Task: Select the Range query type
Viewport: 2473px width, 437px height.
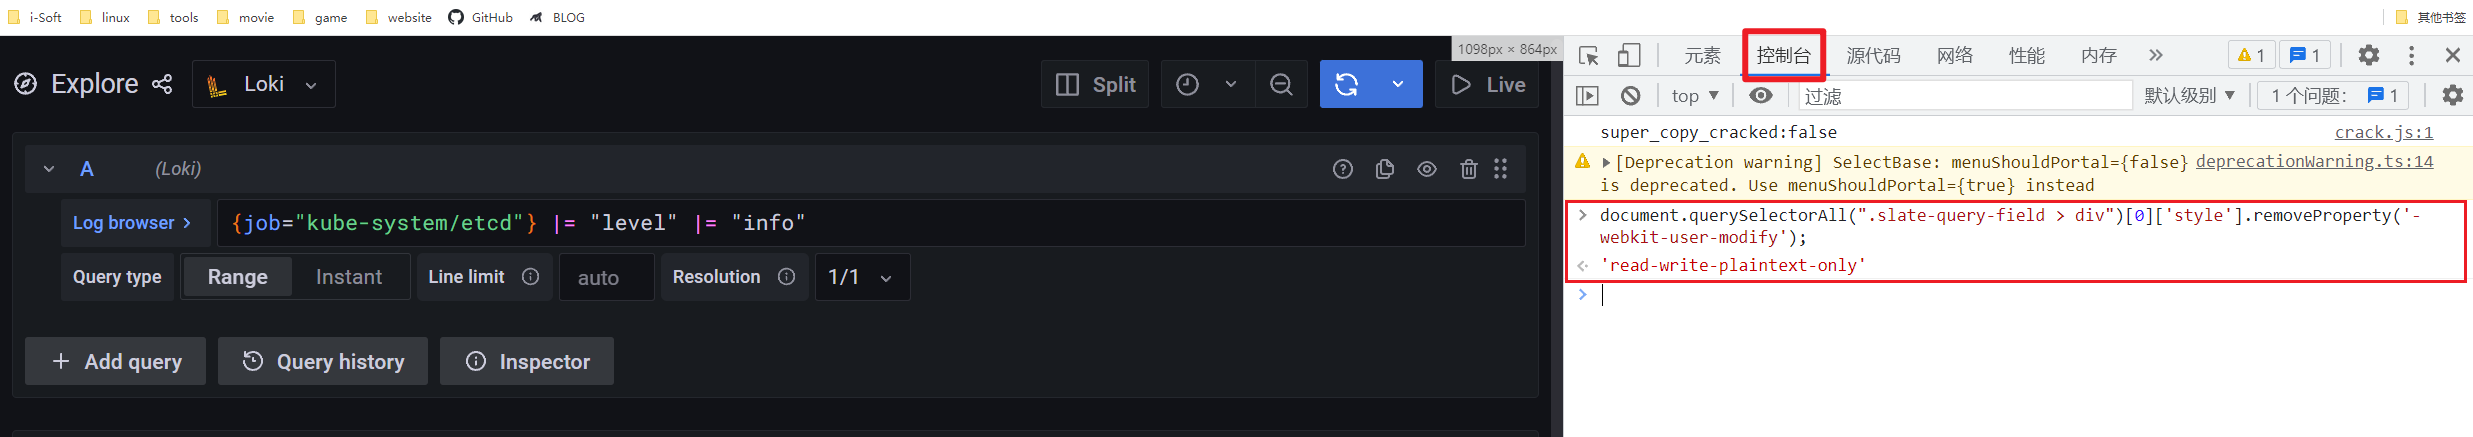Action: 237,277
